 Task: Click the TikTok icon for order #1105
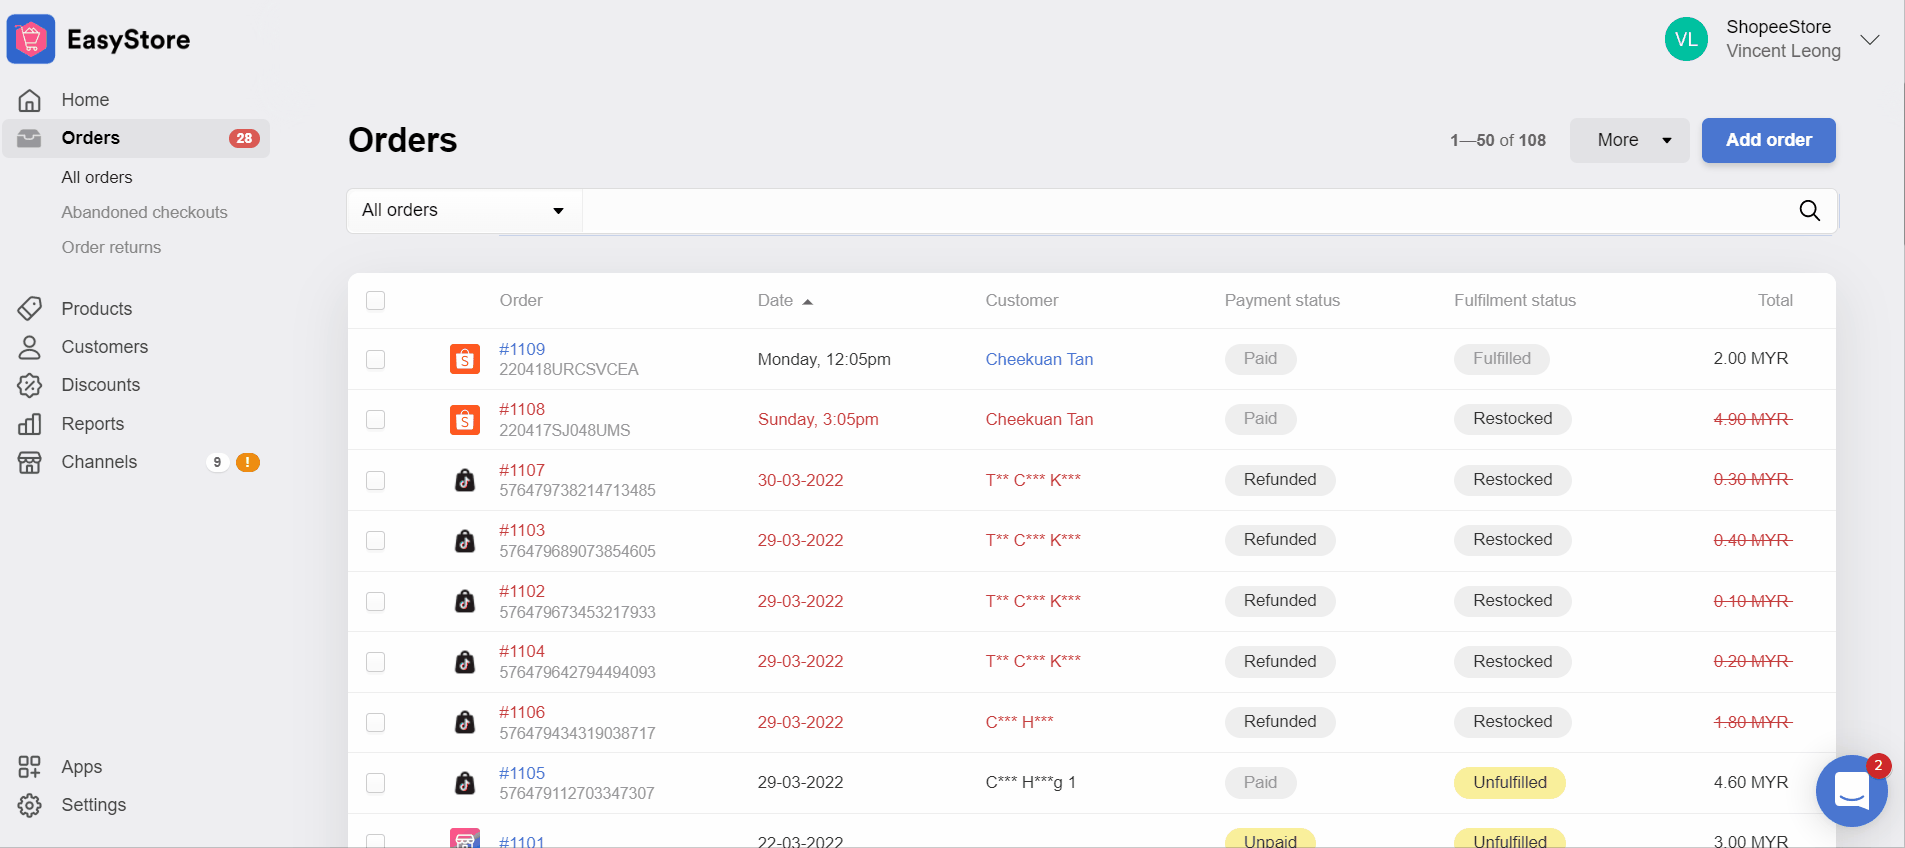[465, 783]
